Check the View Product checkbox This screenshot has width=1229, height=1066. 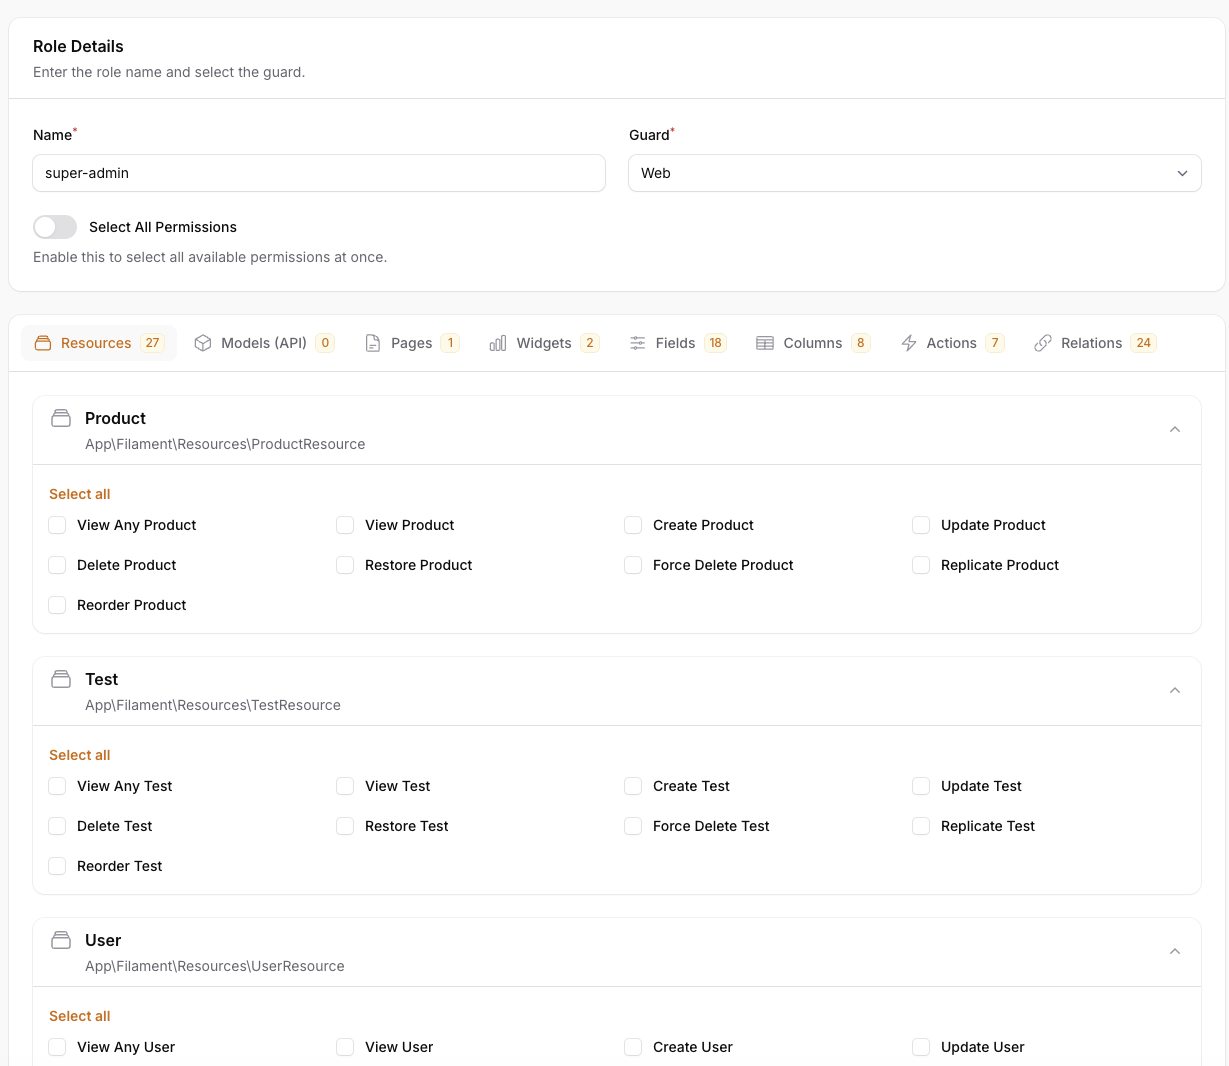[x=345, y=525]
